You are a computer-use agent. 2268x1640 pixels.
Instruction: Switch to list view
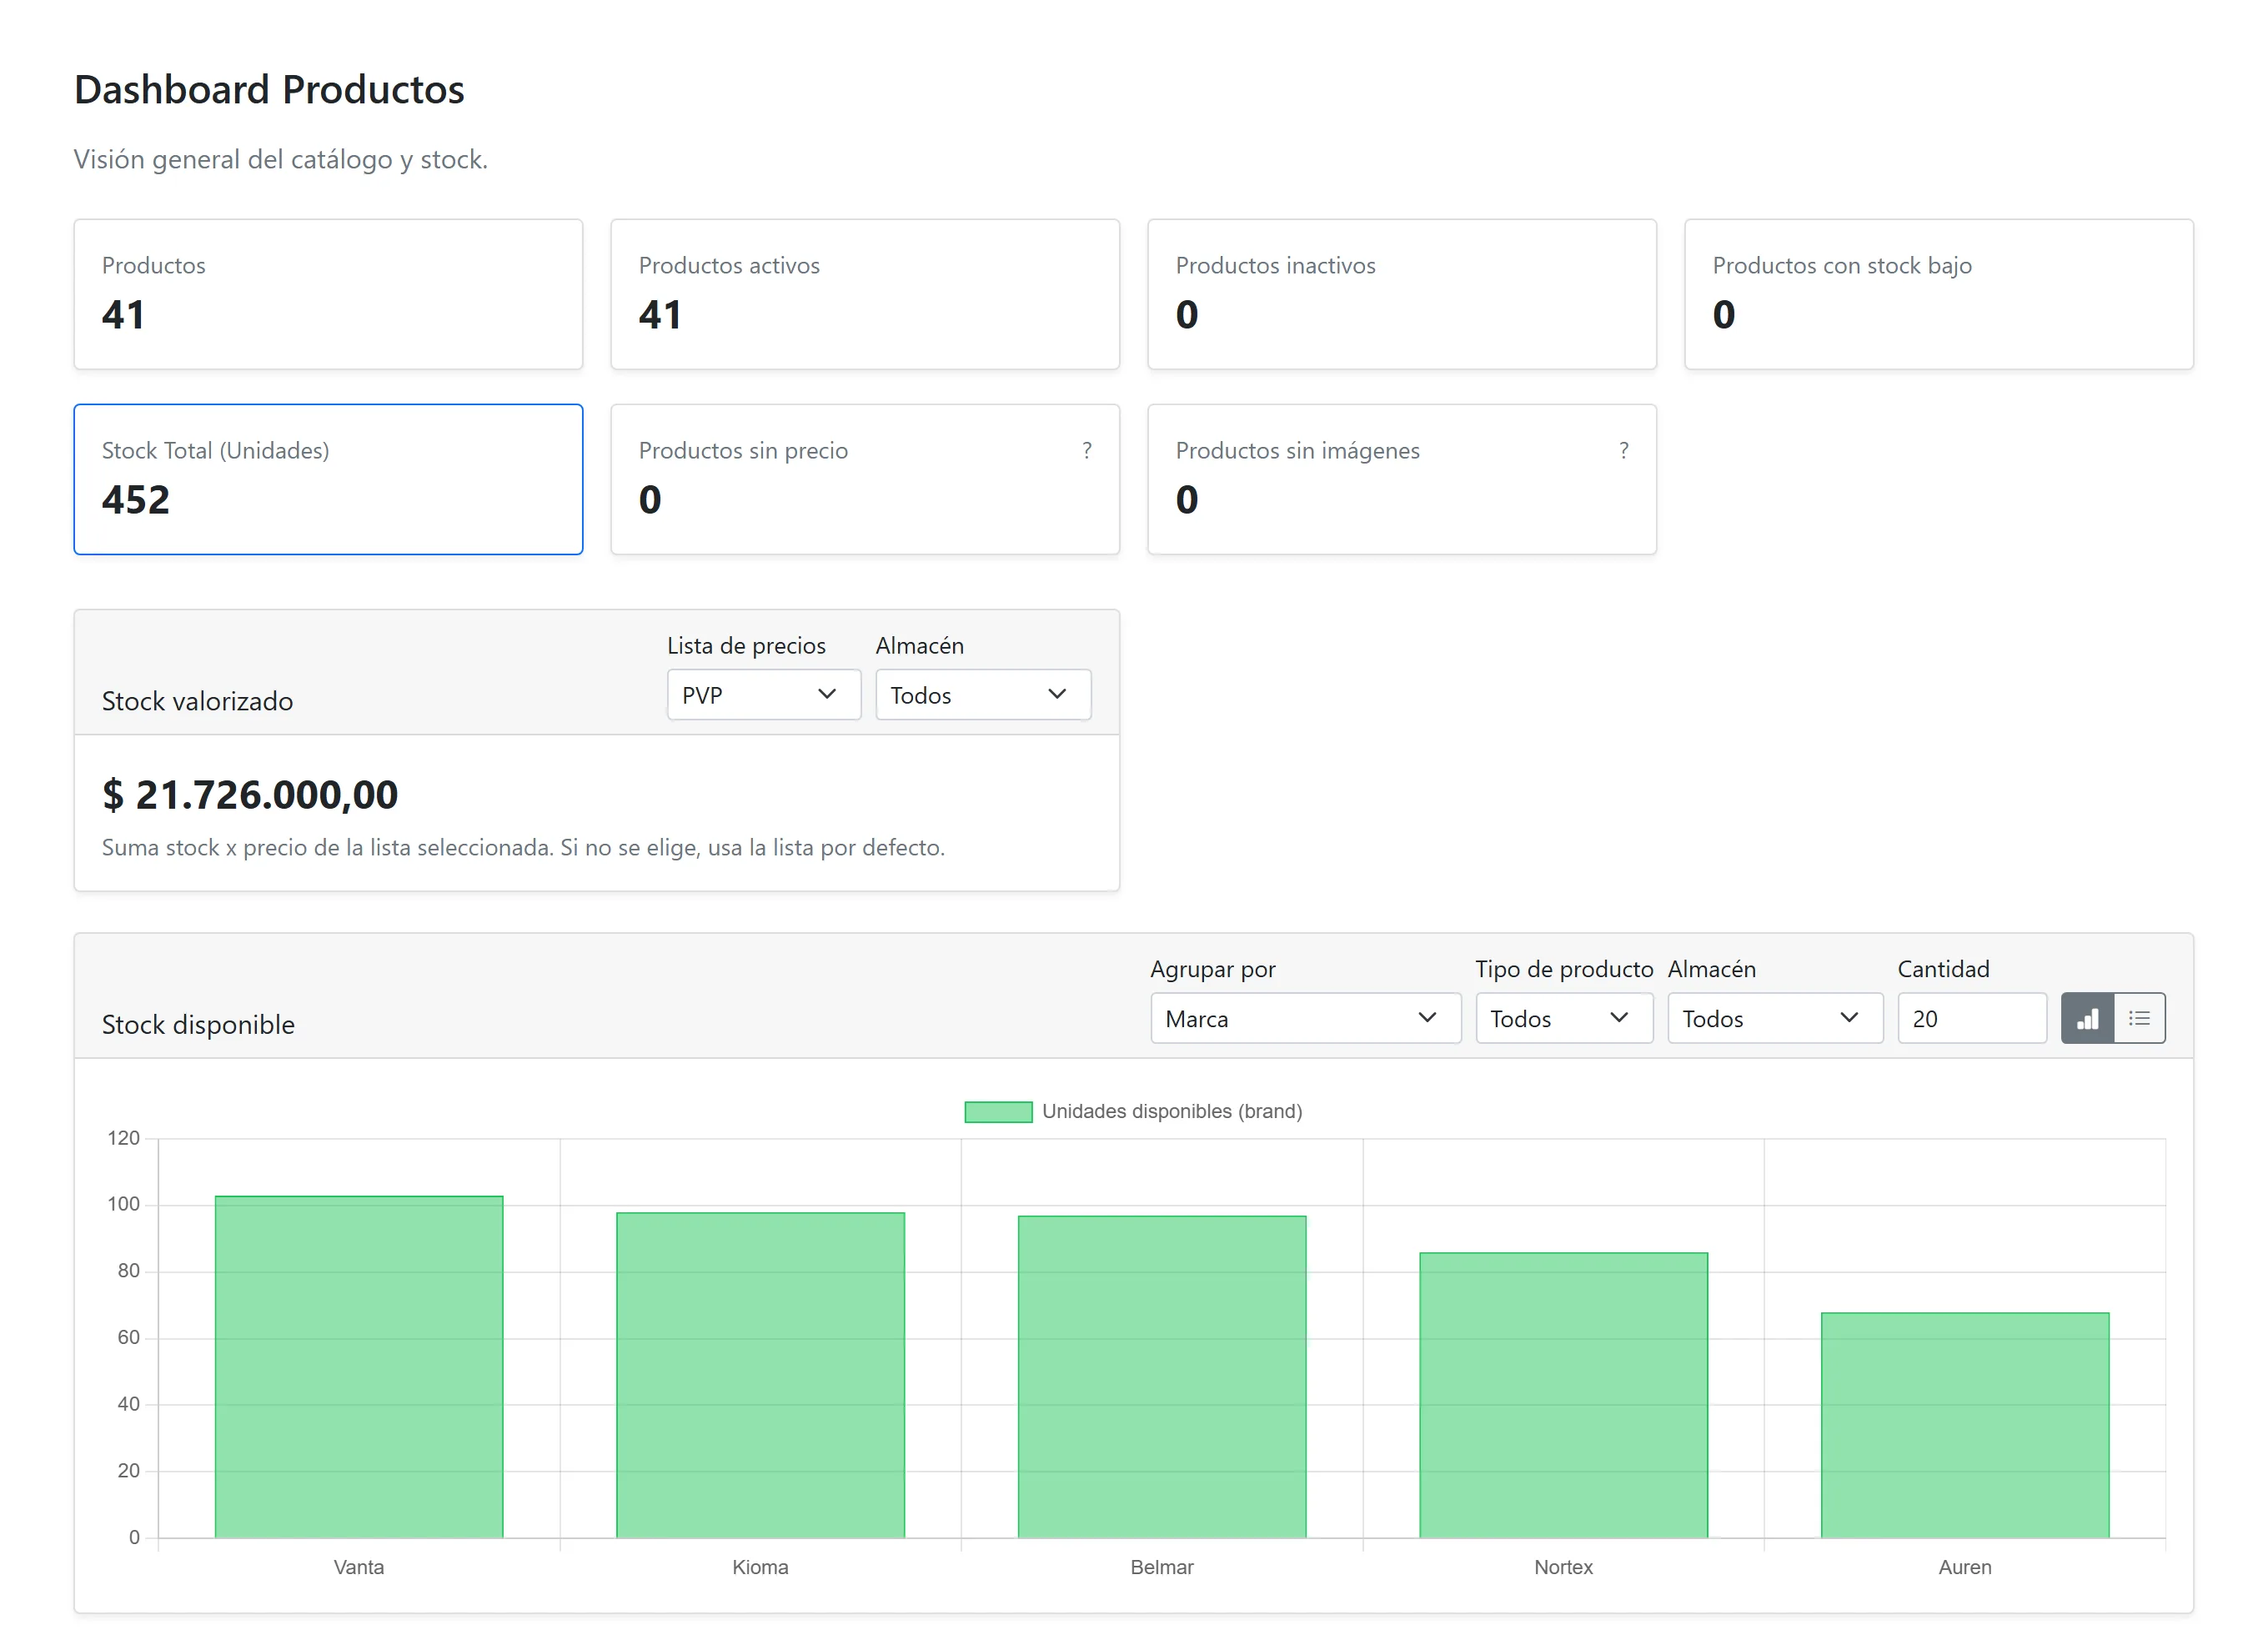coord(2139,1018)
